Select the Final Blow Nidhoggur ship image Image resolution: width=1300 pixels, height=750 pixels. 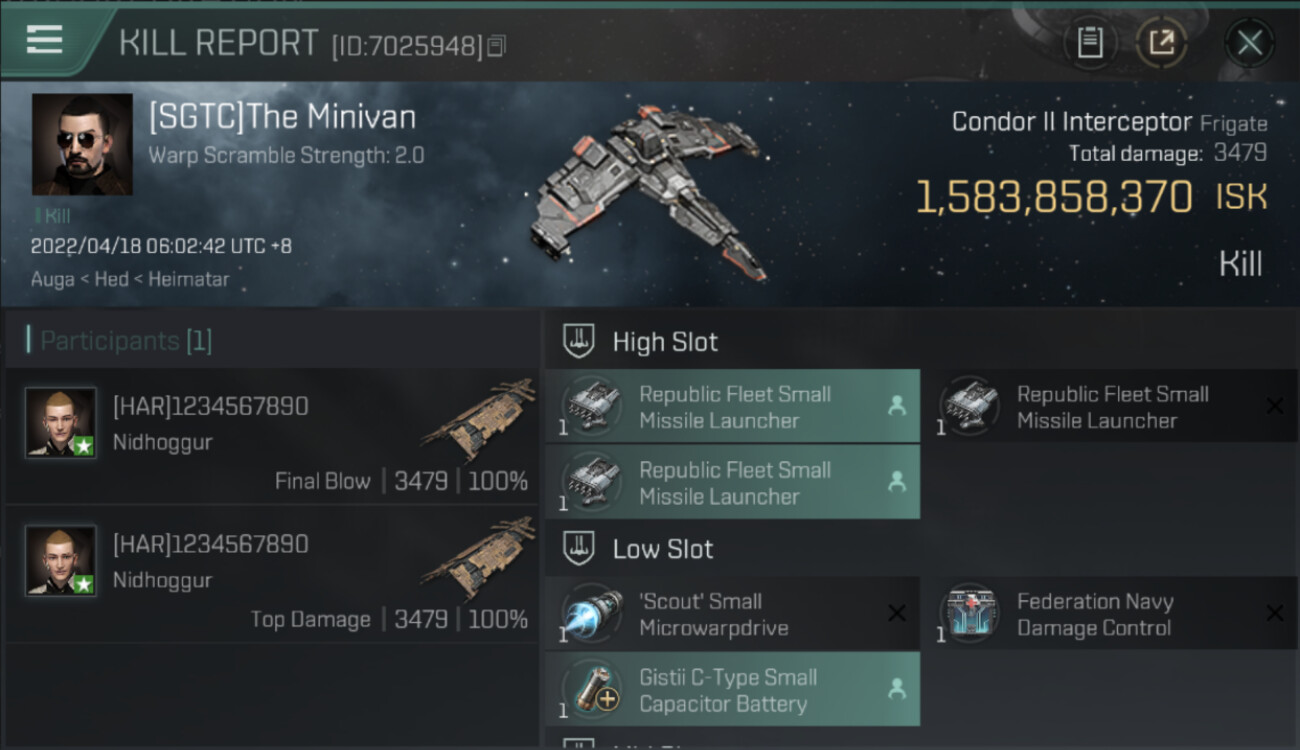point(480,418)
